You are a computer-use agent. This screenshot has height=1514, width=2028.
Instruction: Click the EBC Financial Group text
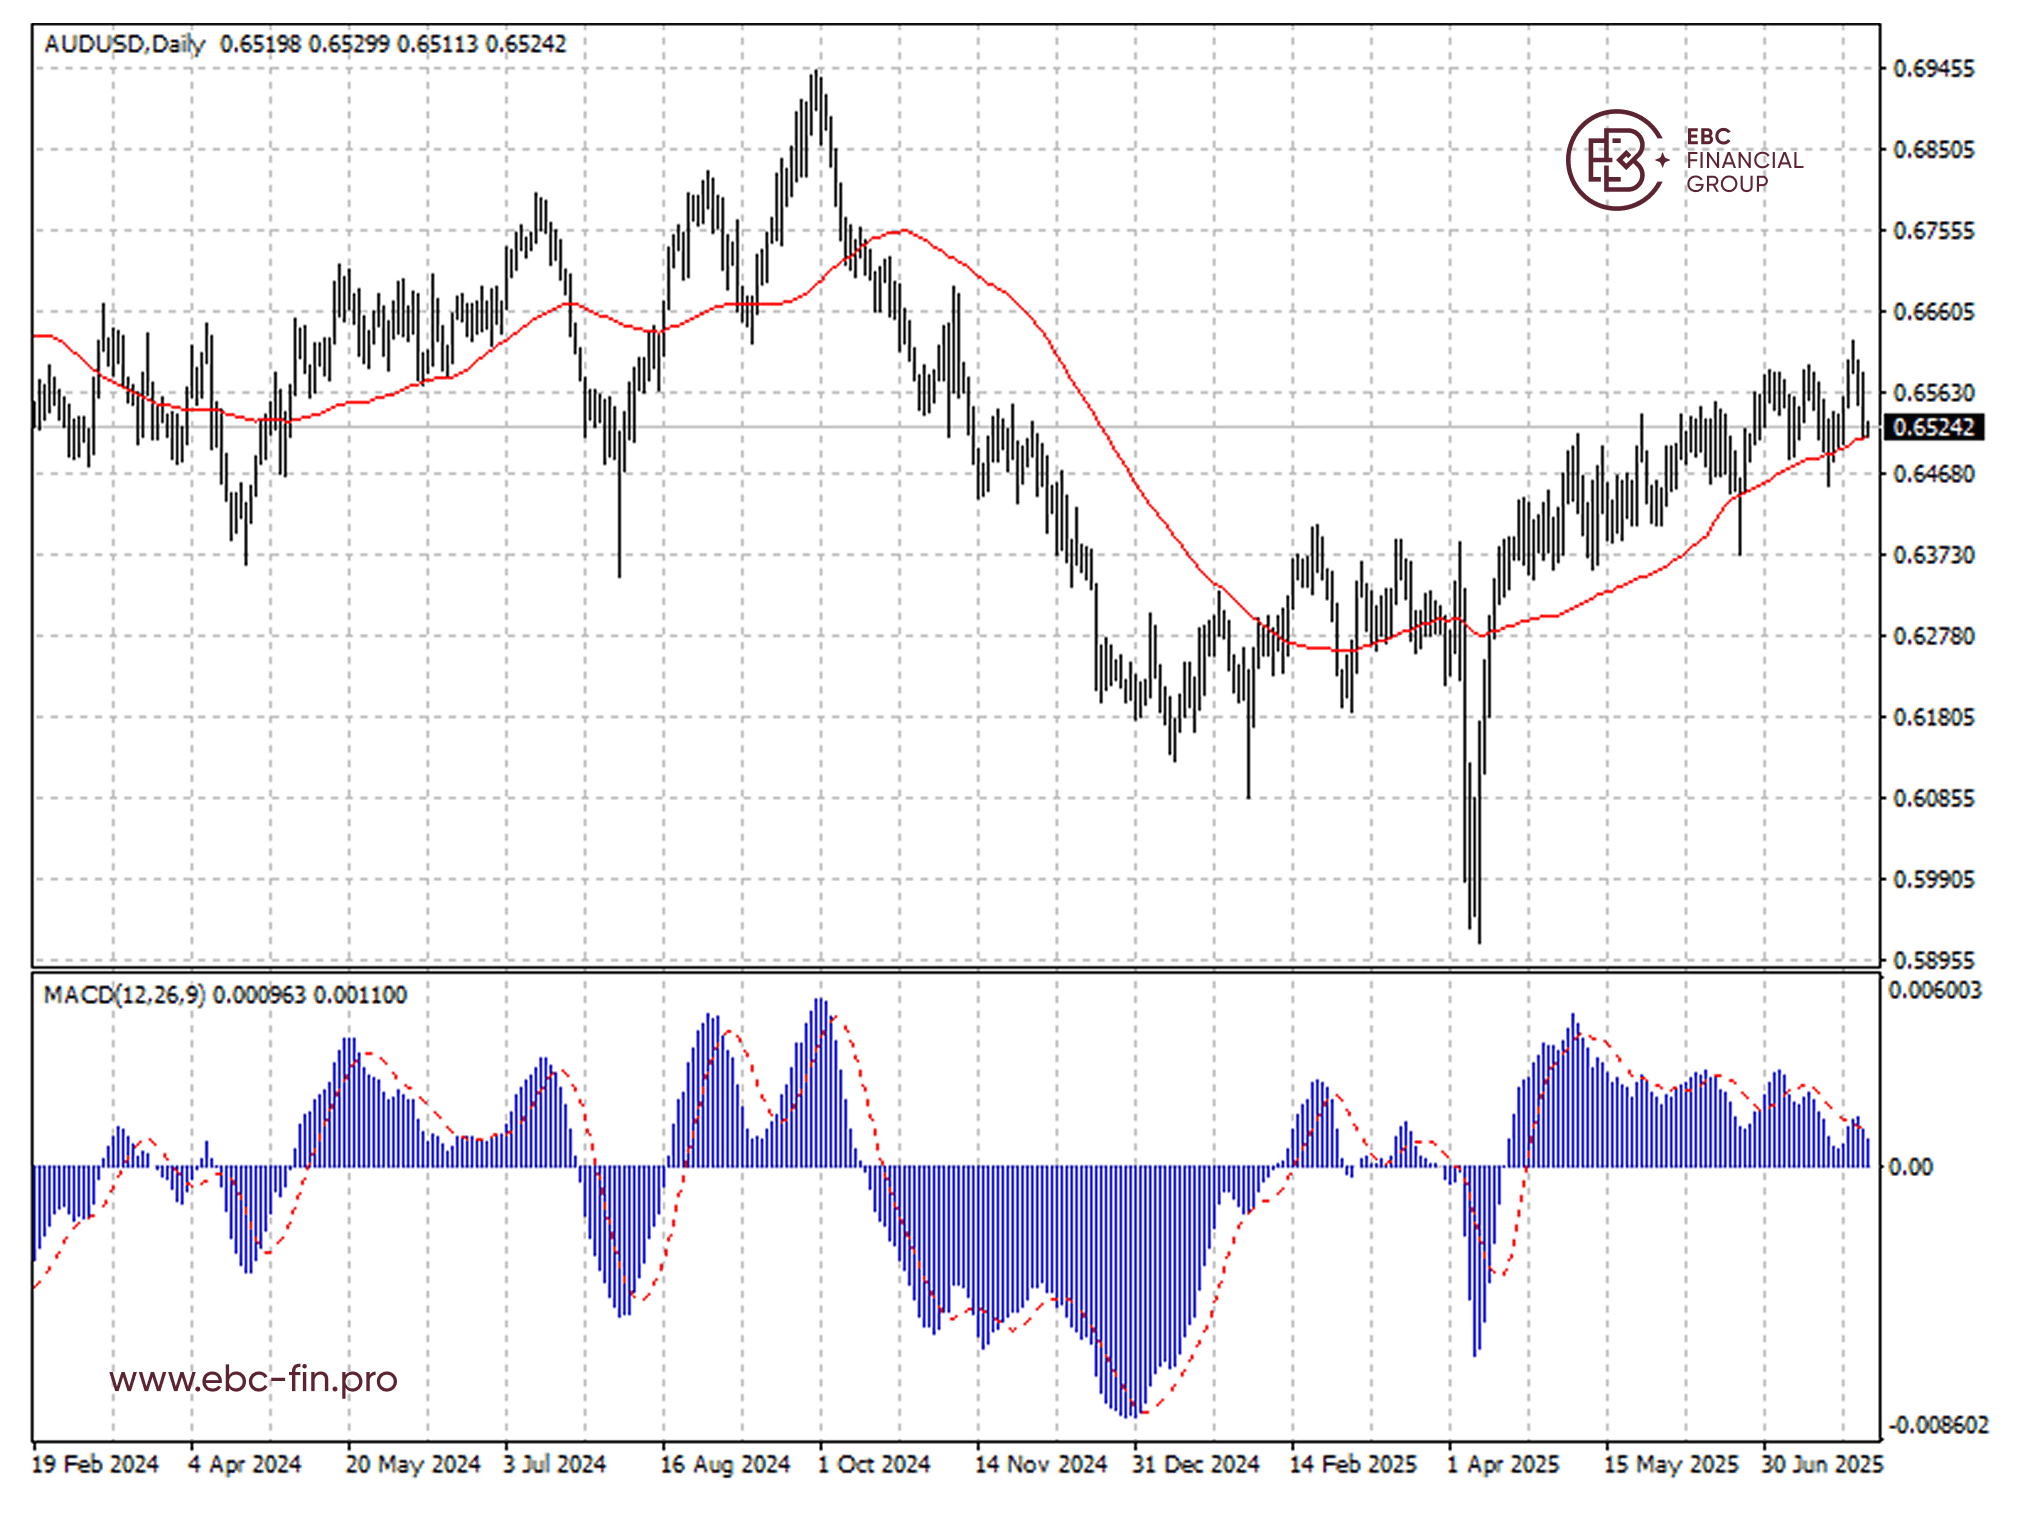(x=1743, y=160)
